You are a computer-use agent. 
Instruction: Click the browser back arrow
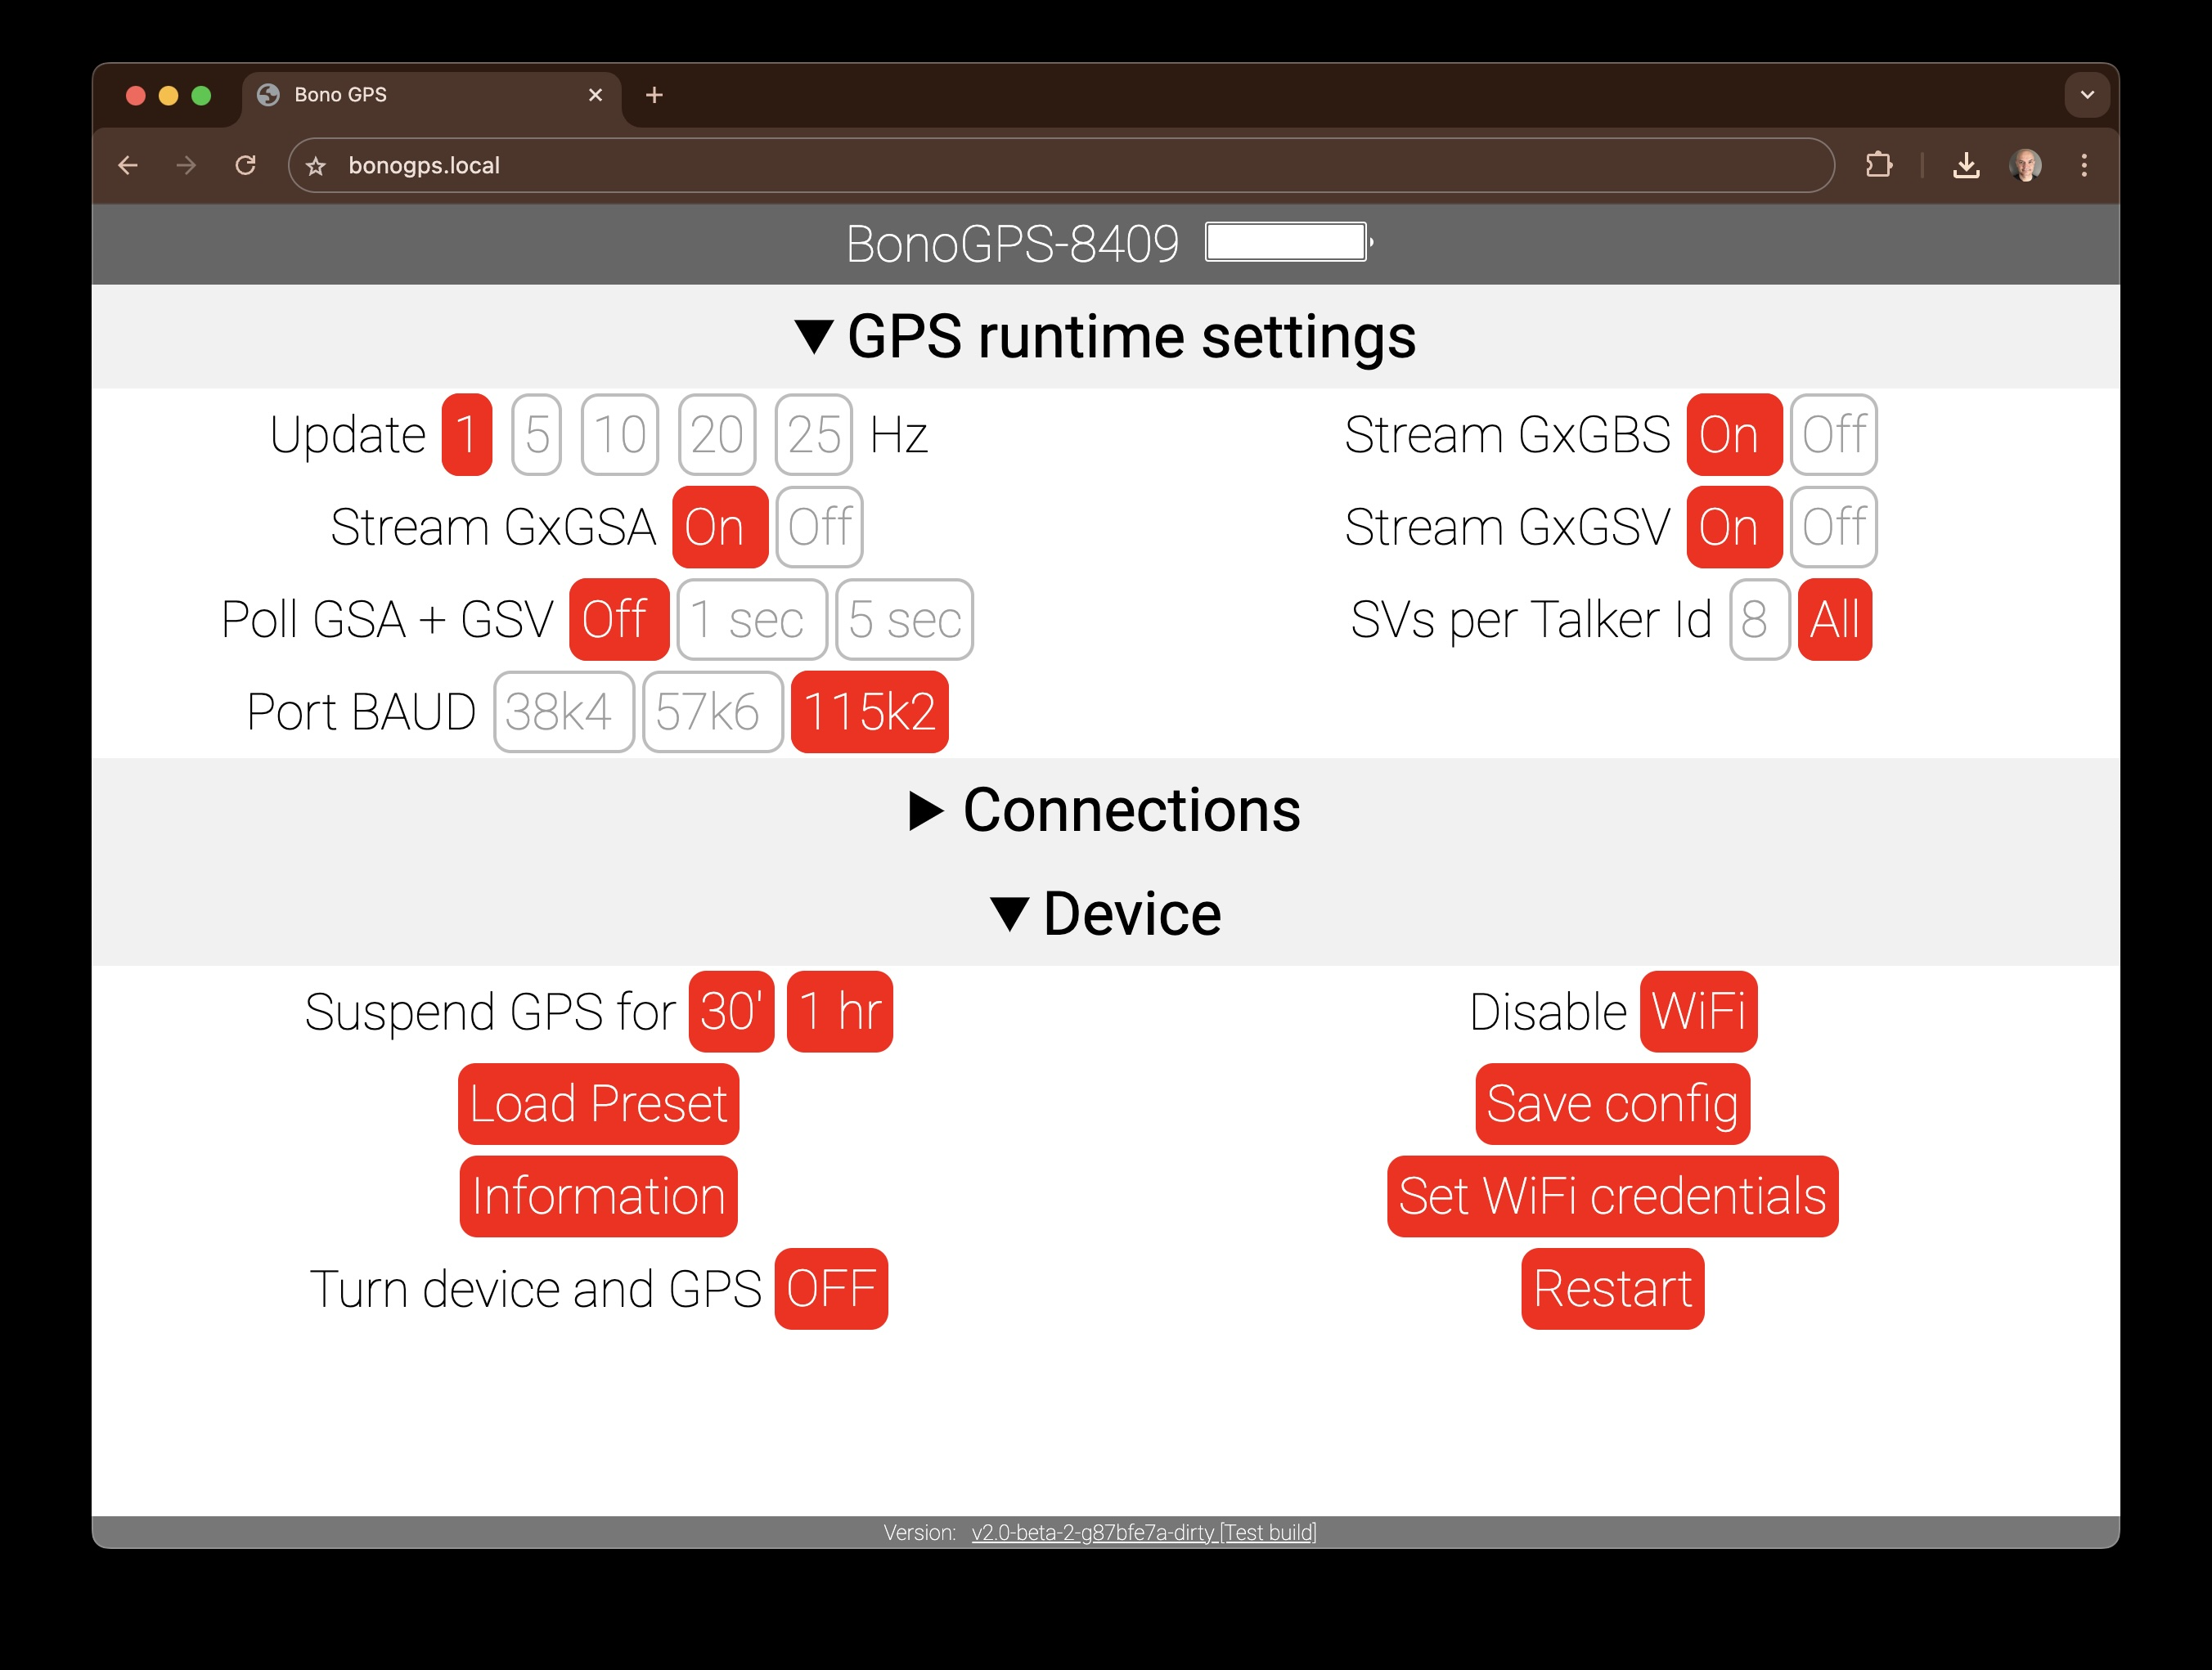pos(128,165)
